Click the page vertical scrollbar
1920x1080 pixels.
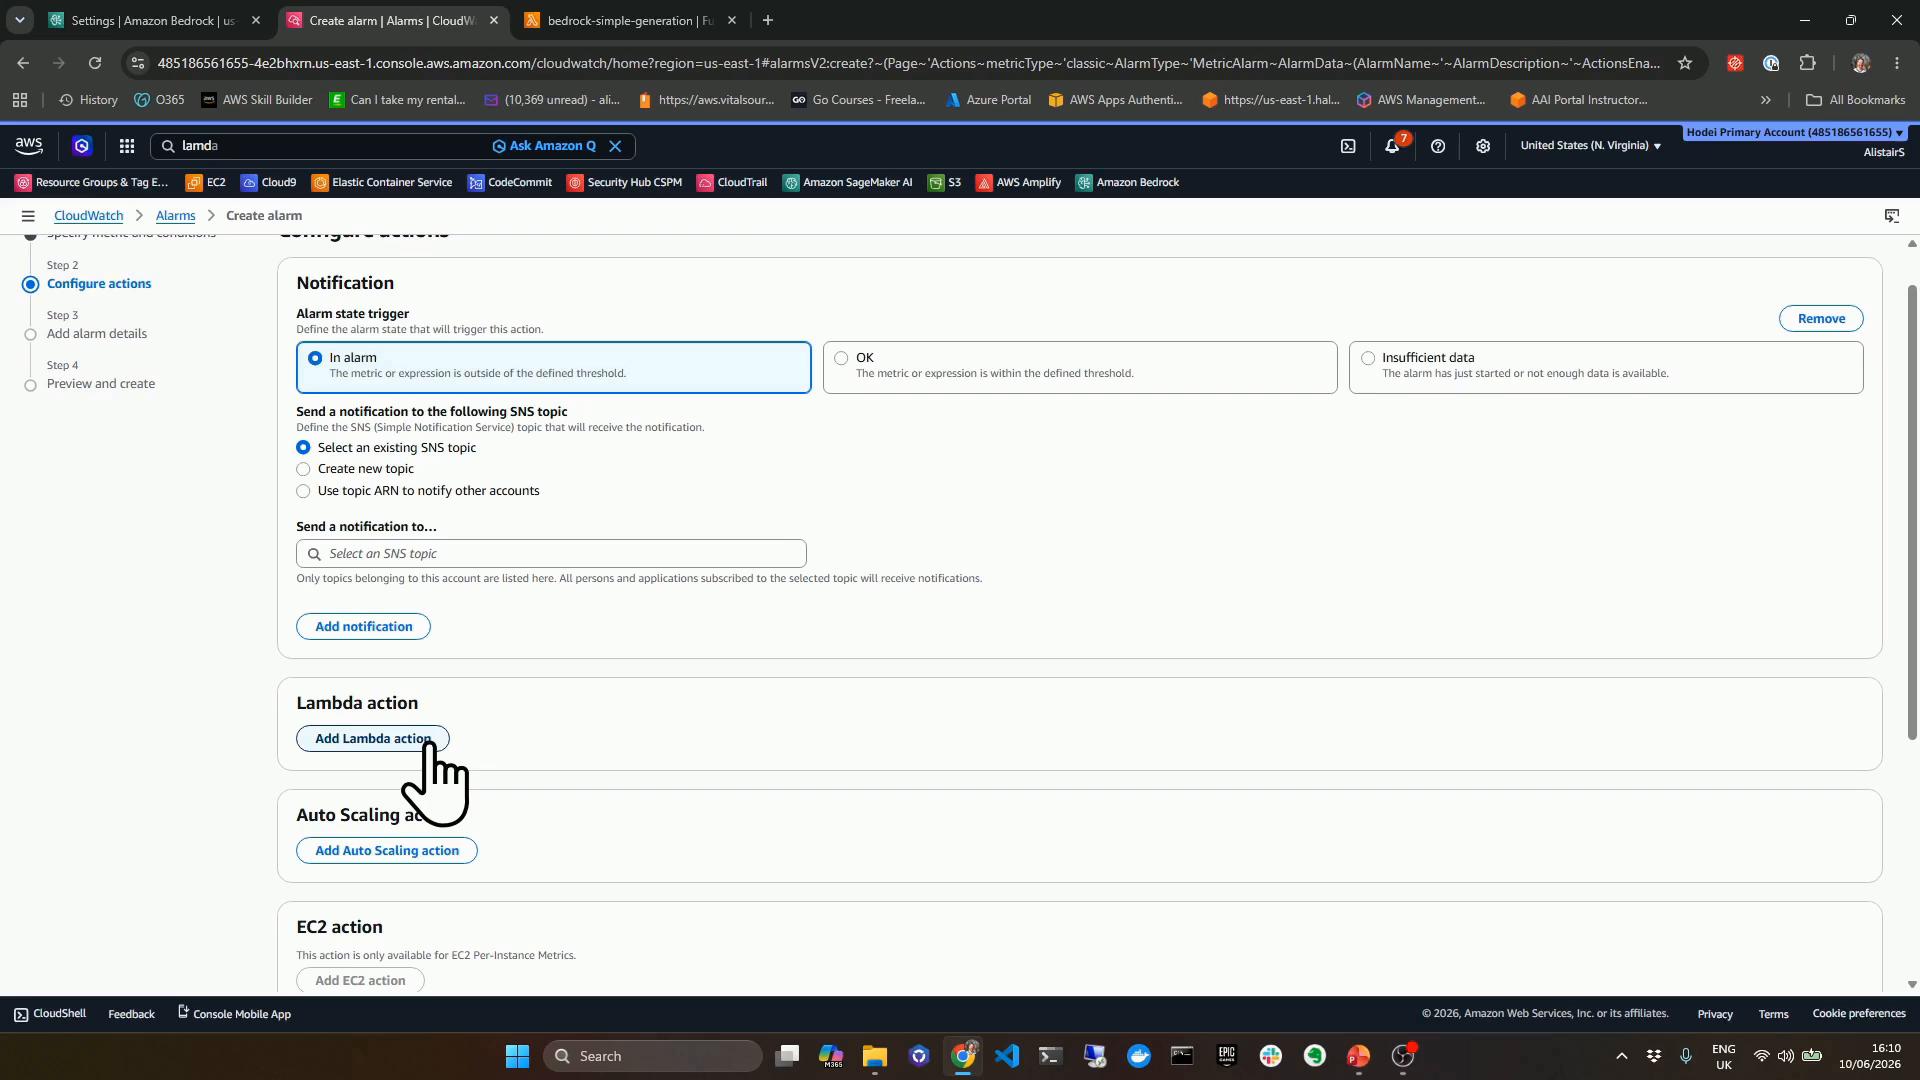pos(1912,512)
